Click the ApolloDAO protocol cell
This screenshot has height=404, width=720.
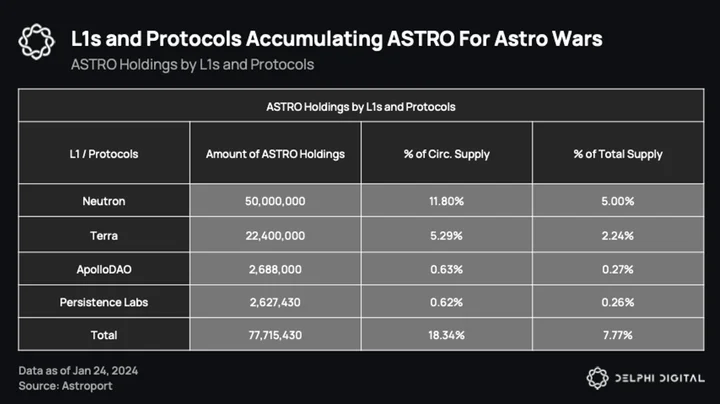point(104,269)
